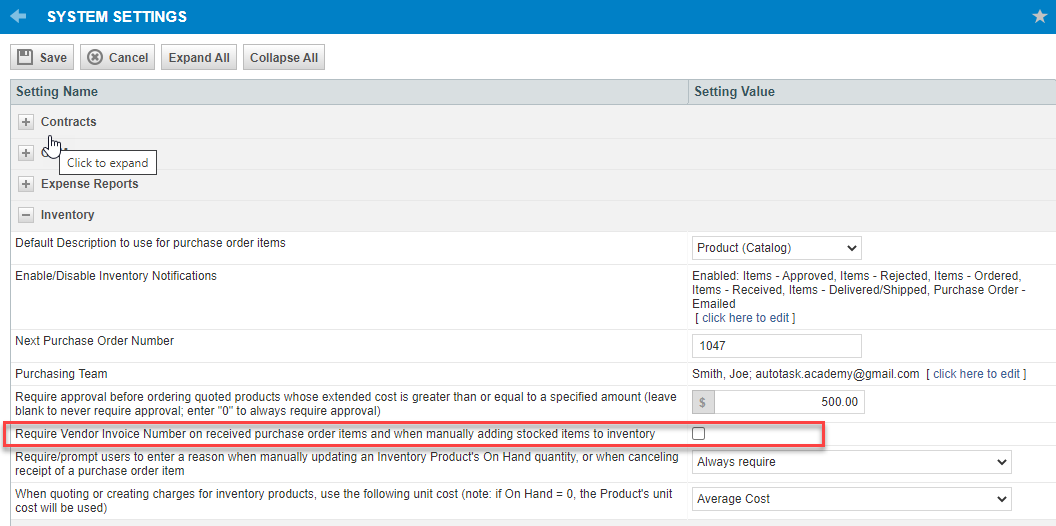Edit inventory notifications via click here link
This screenshot has height=526, width=1056.
[x=745, y=317]
